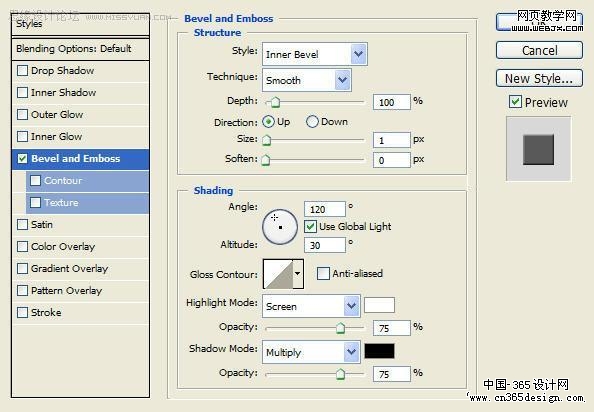This screenshot has height=412, width=594.
Task: Click the Highlight Opacity slider handle
Action: tap(341, 328)
